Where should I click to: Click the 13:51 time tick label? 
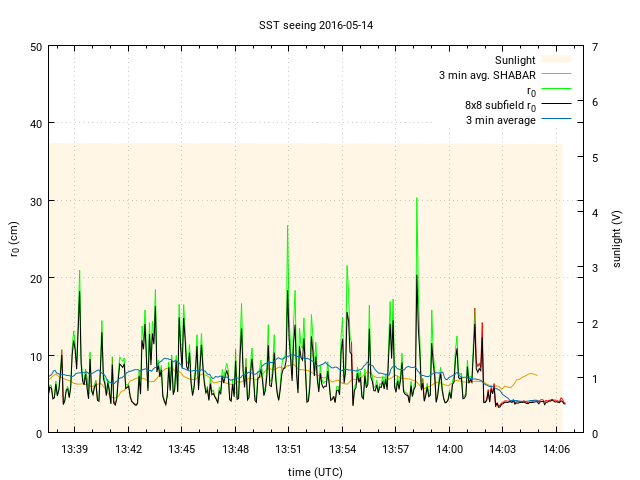click(289, 450)
